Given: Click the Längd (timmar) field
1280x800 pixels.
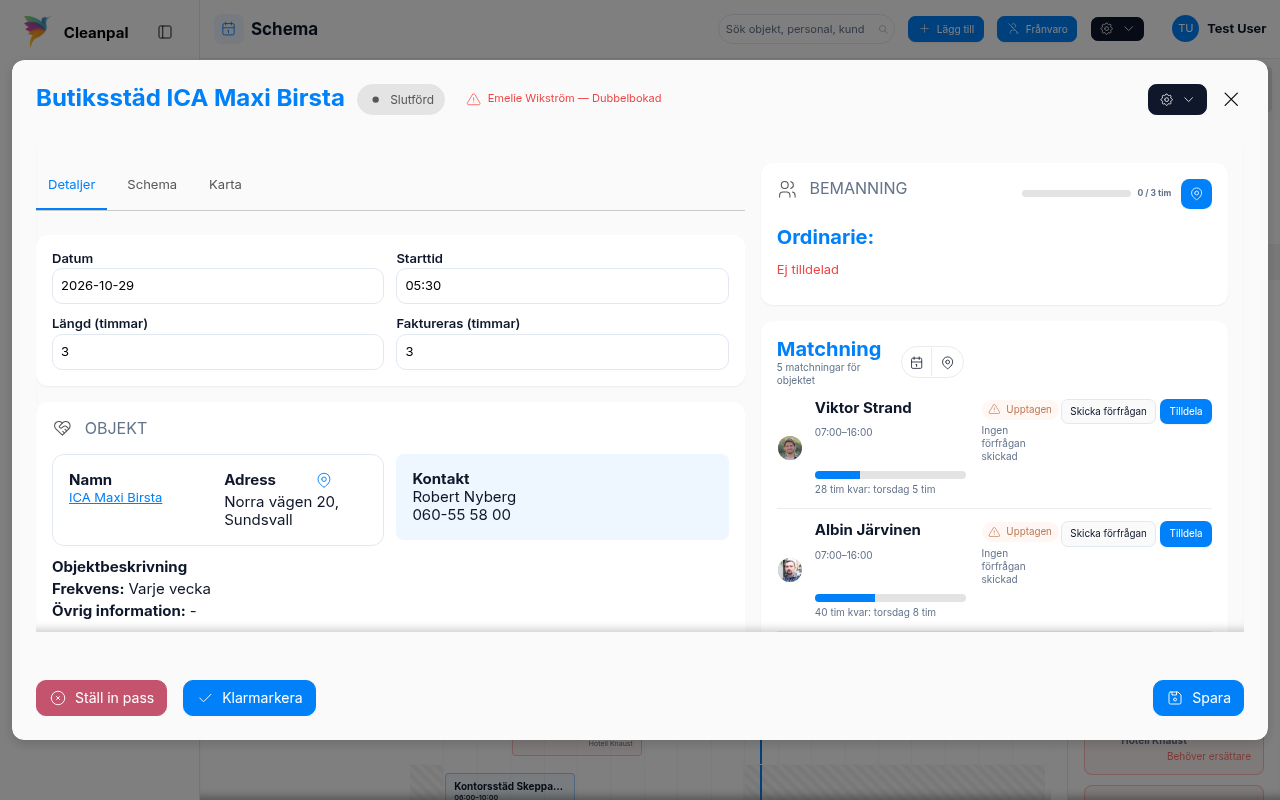Looking at the screenshot, I should tap(218, 352).
